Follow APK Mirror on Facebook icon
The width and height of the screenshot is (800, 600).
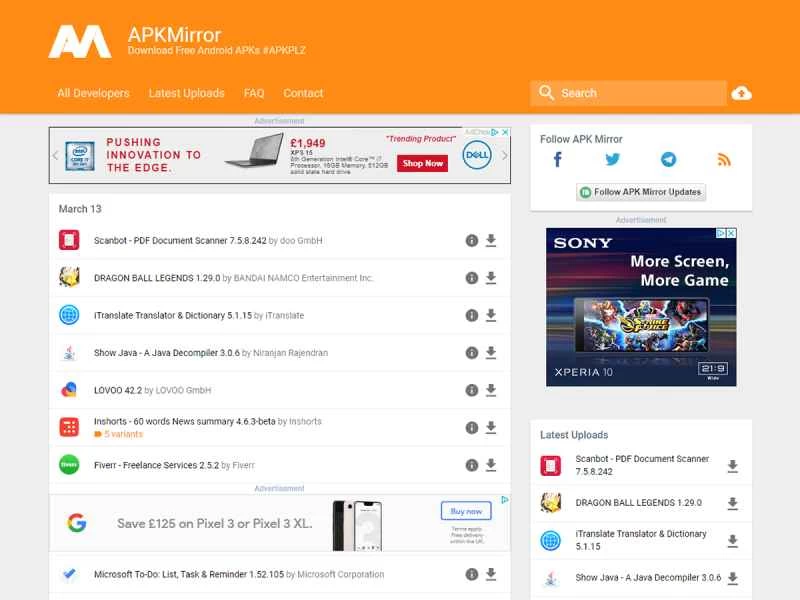557,159
